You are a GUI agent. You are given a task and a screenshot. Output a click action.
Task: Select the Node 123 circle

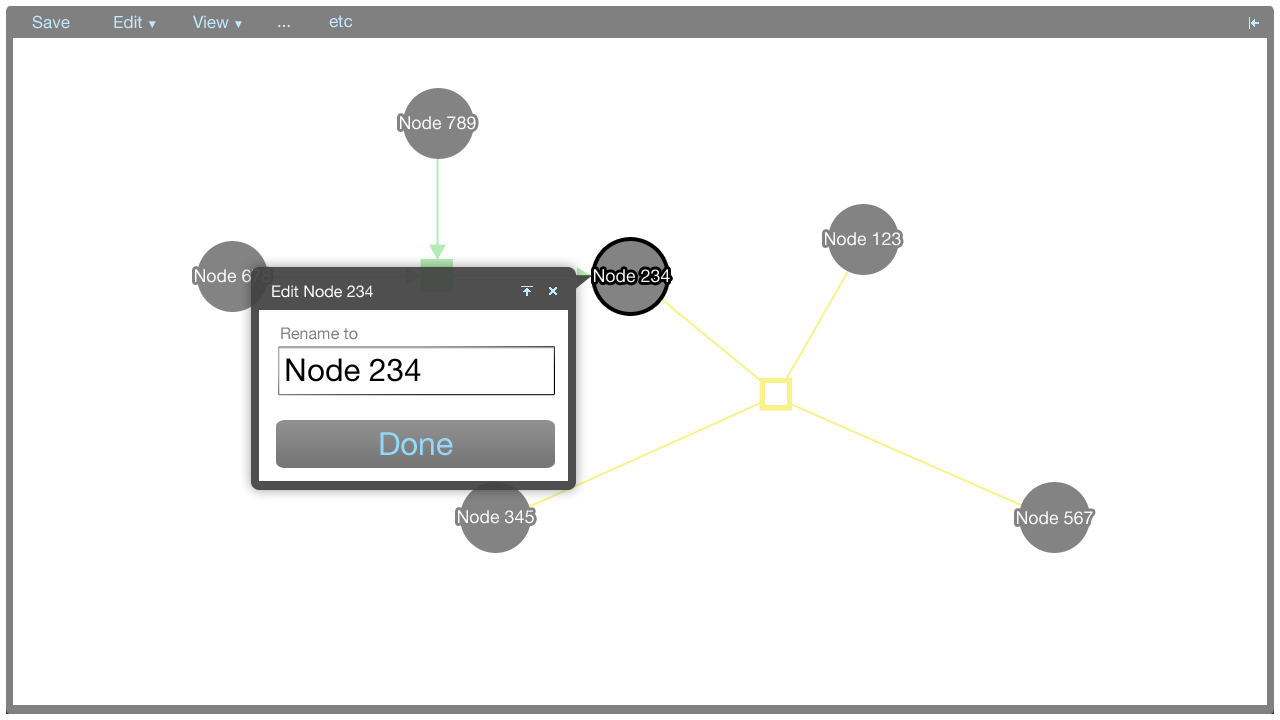coord(863,239)
